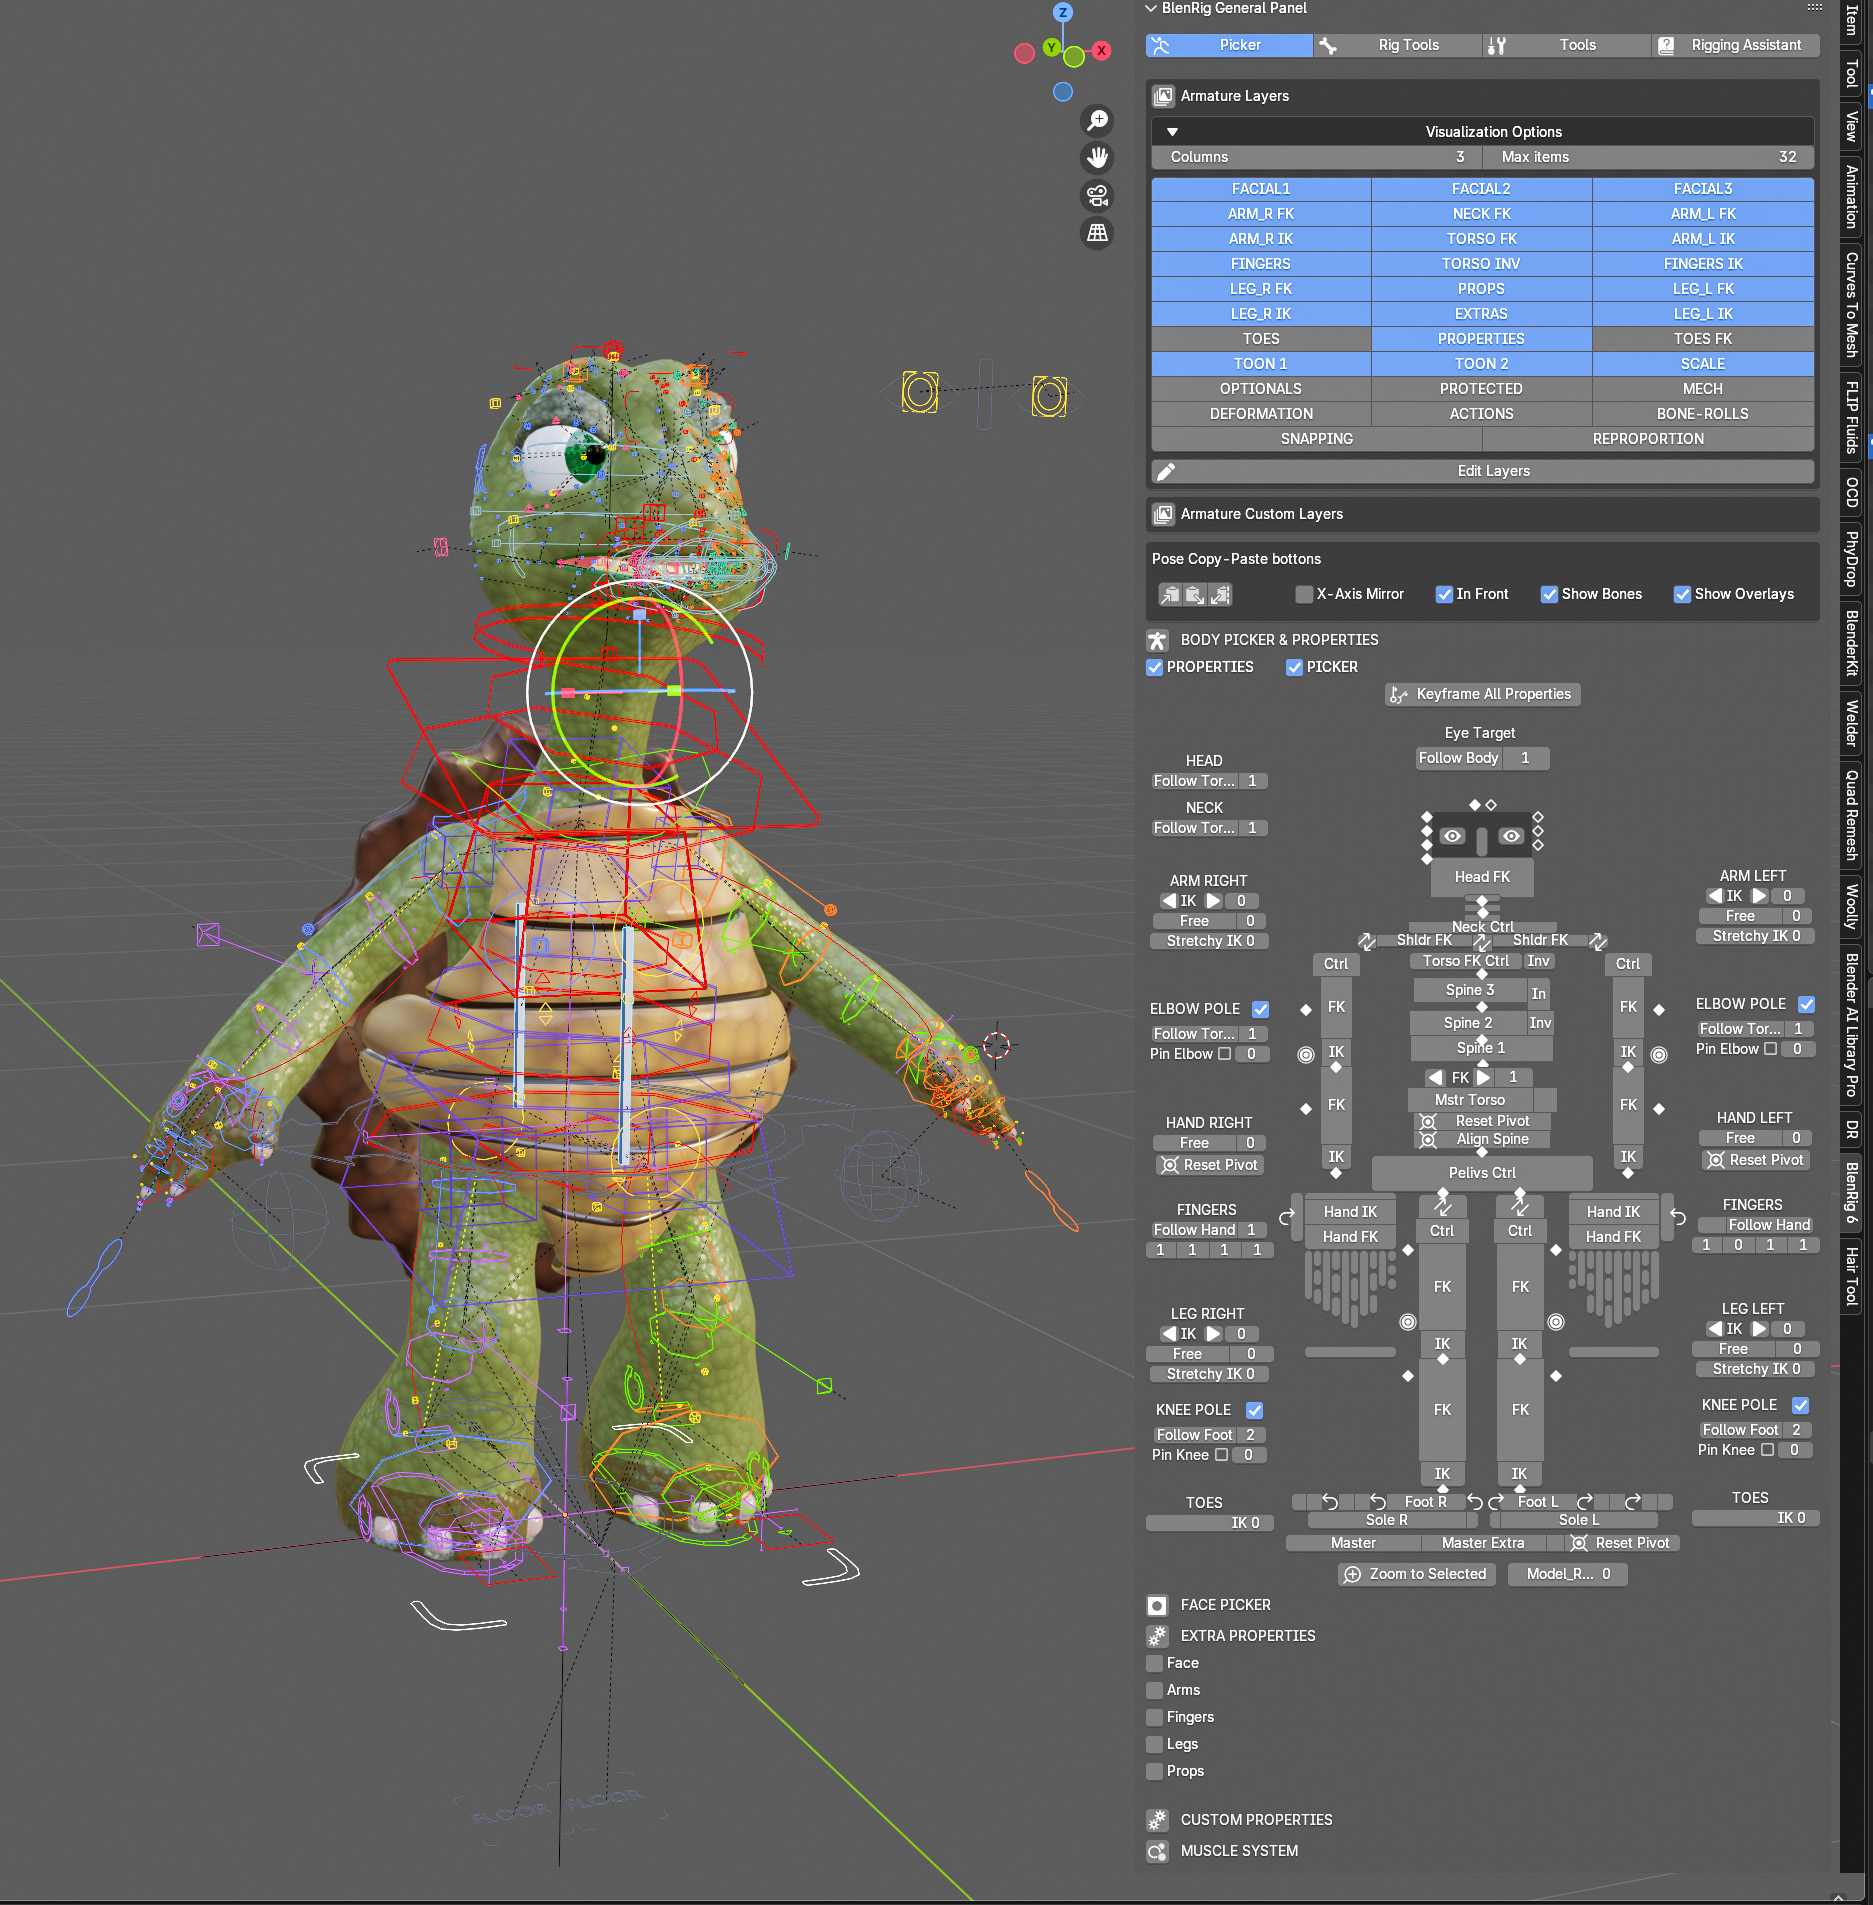Click the pan view hand icon
The width and height of the screenshot is (1873, 1905).
[1097, 157]
